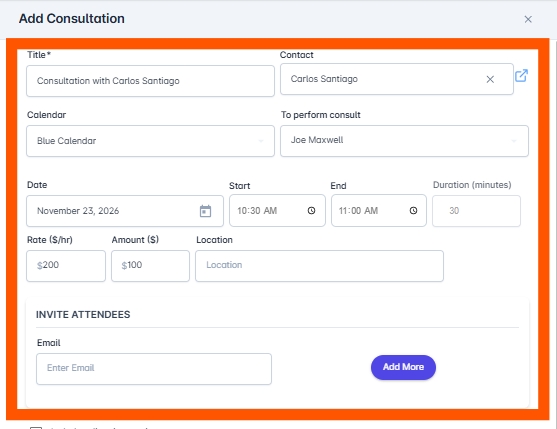
Task: Click the End time clock icon
Action: (413, 211)
